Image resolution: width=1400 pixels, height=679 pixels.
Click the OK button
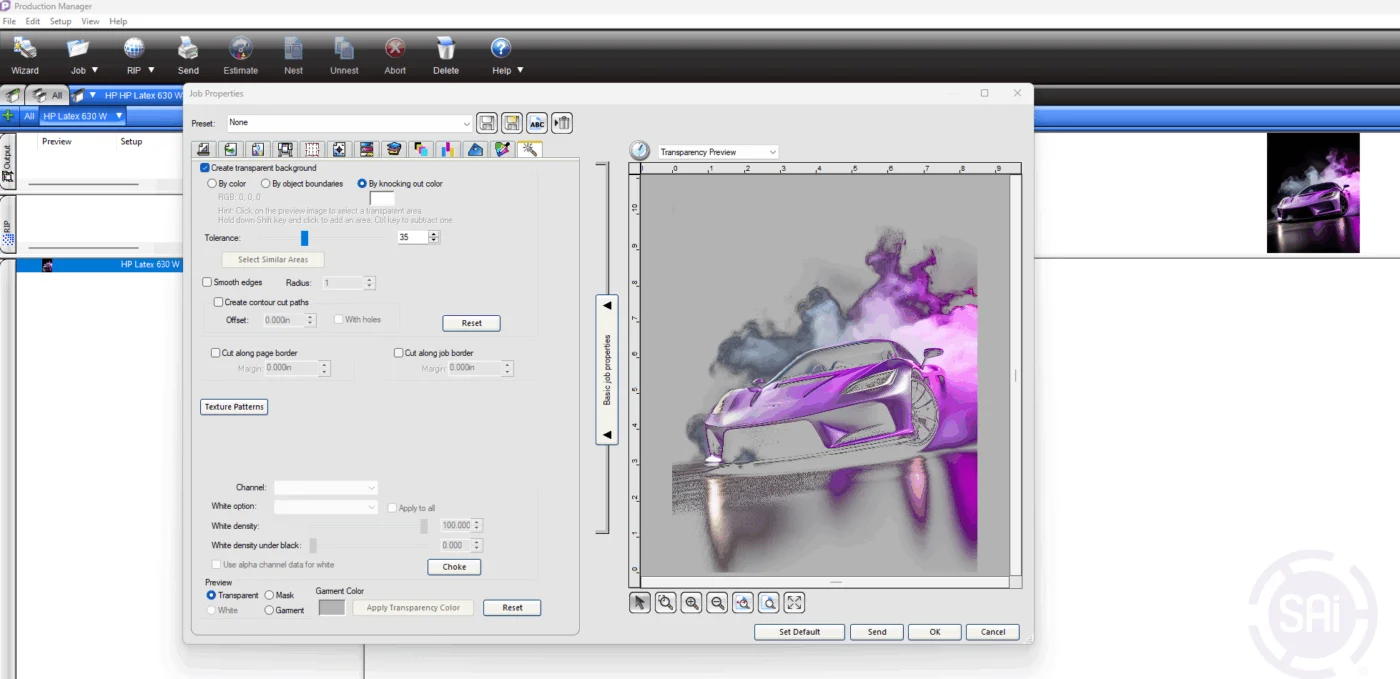click(x=934, y=632)
